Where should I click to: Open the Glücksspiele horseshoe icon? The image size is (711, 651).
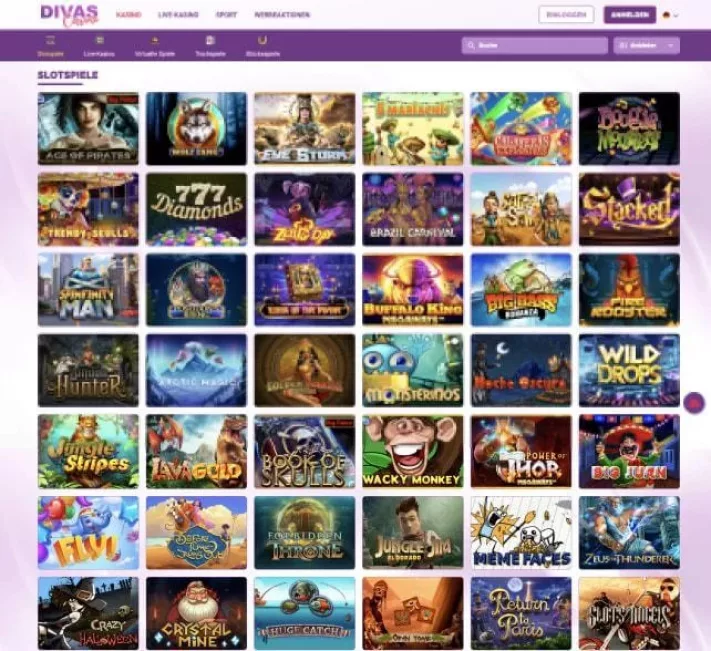pyautogui.click(x=263, y=40)
